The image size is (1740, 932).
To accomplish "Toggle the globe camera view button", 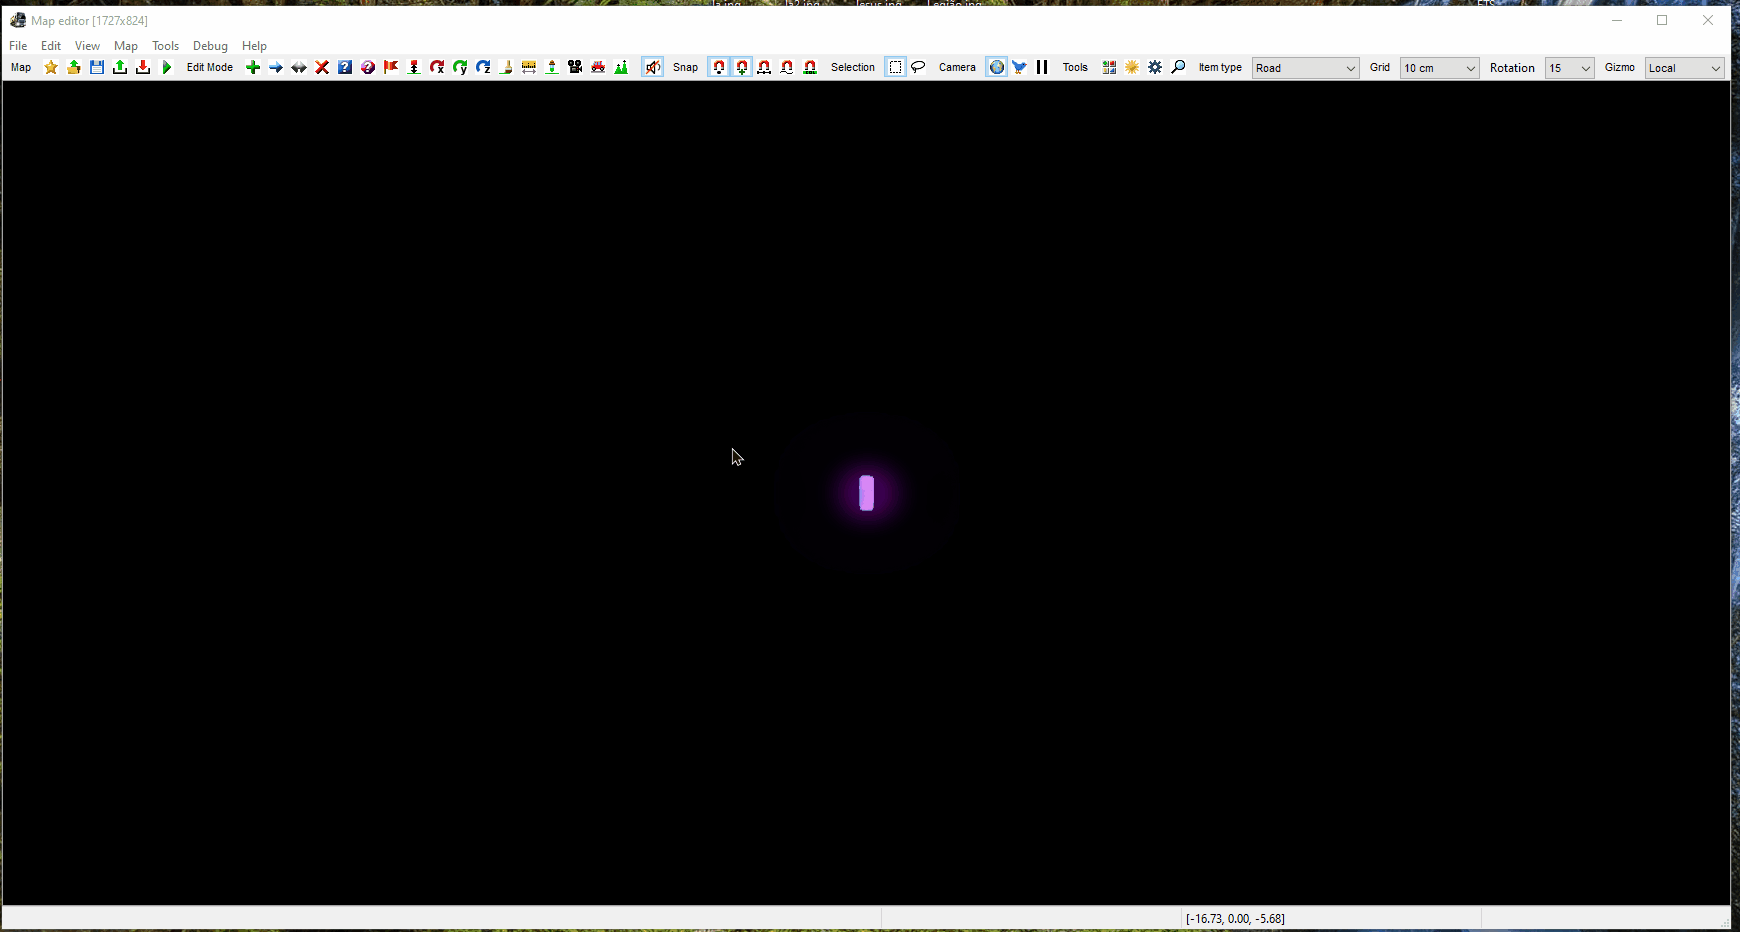I will (996, 67).
